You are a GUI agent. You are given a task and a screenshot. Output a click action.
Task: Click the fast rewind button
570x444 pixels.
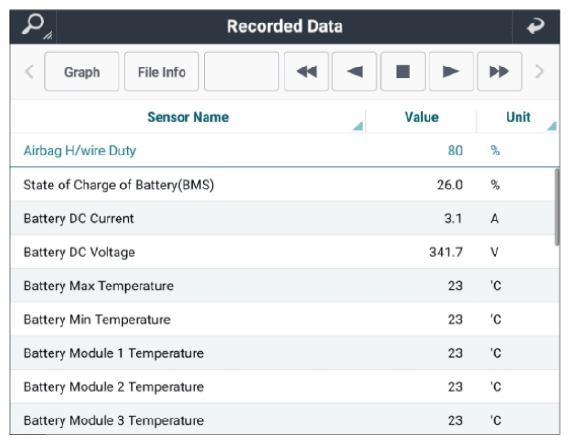[x=306, y=71]
